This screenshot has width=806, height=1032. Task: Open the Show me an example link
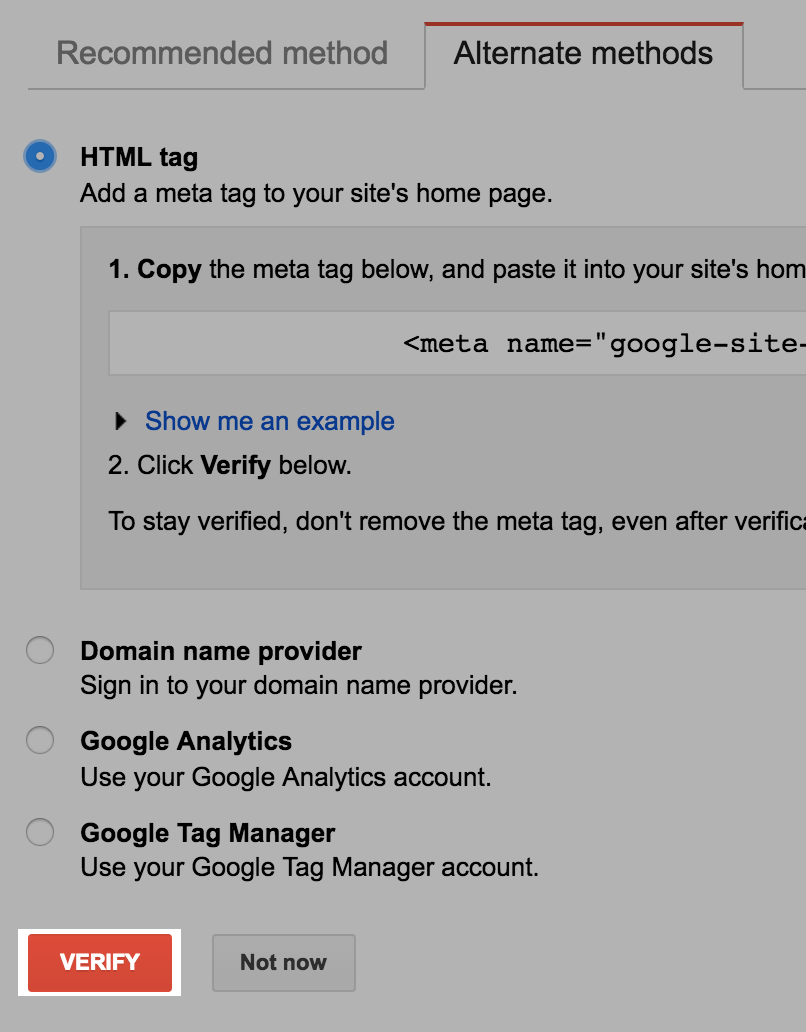[270, 421]
